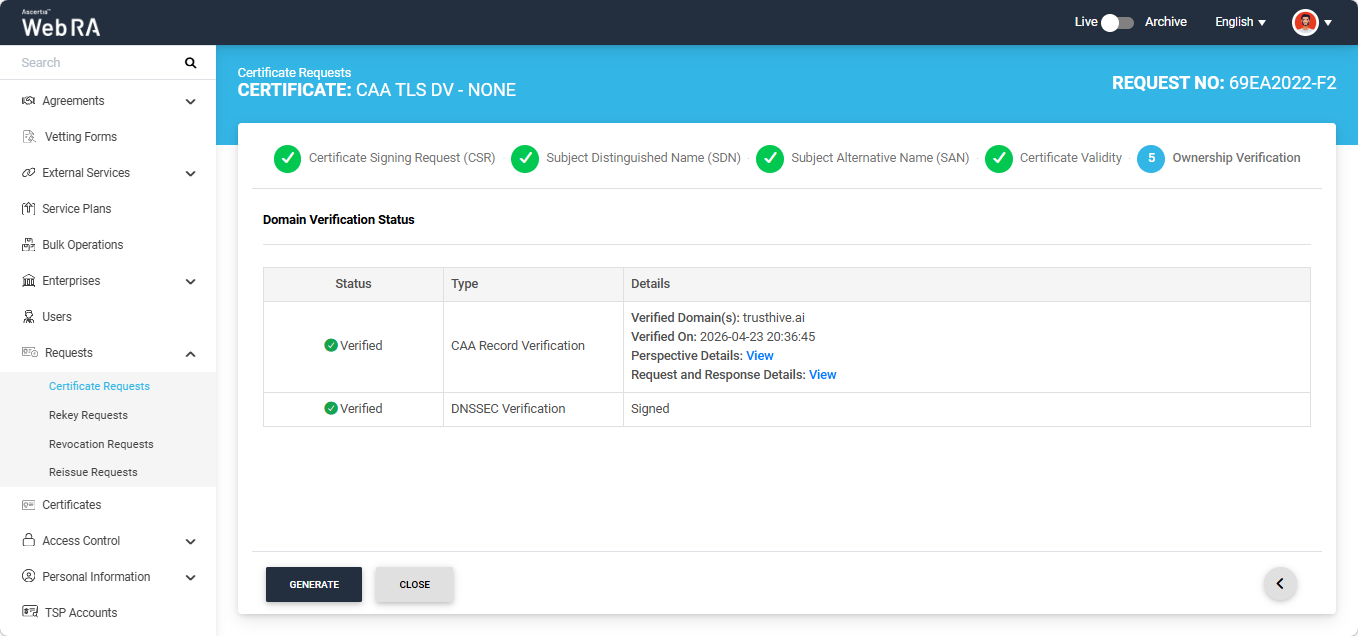Click the Service Plans icon
1358x636 pixels.
tap(29, 209)
